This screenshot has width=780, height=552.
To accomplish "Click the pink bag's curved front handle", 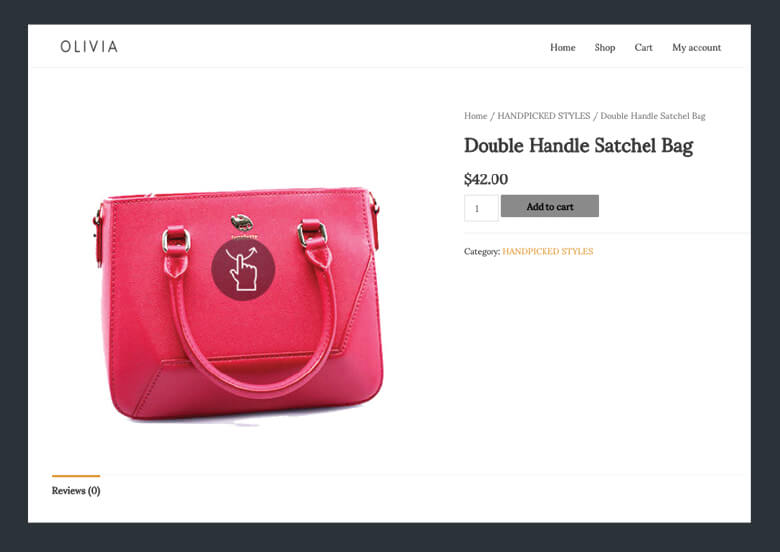I will 254,368.
